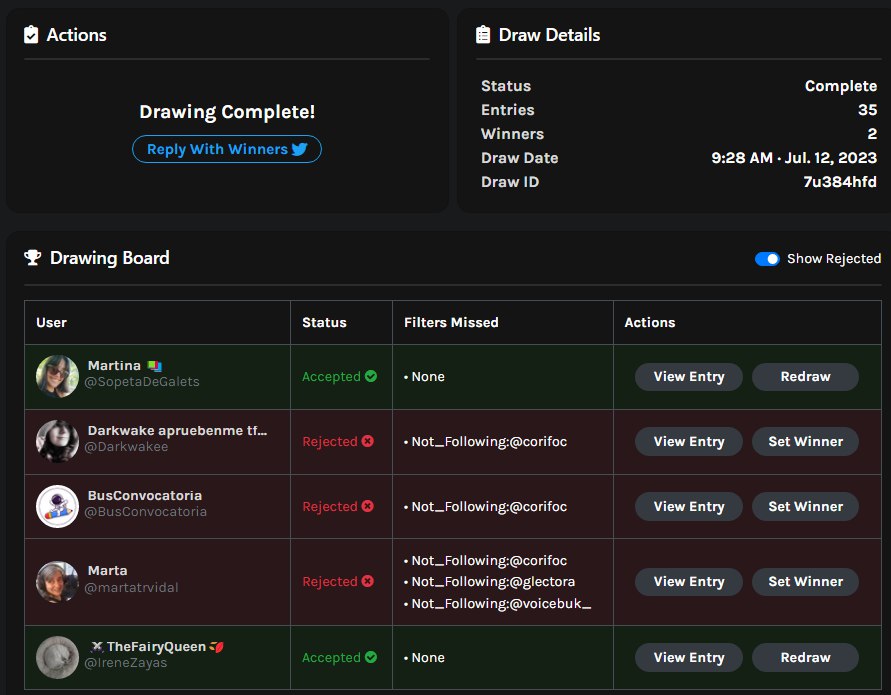891x695 pixels.
Task: Click the Complete status value
Action: (841, 86)
